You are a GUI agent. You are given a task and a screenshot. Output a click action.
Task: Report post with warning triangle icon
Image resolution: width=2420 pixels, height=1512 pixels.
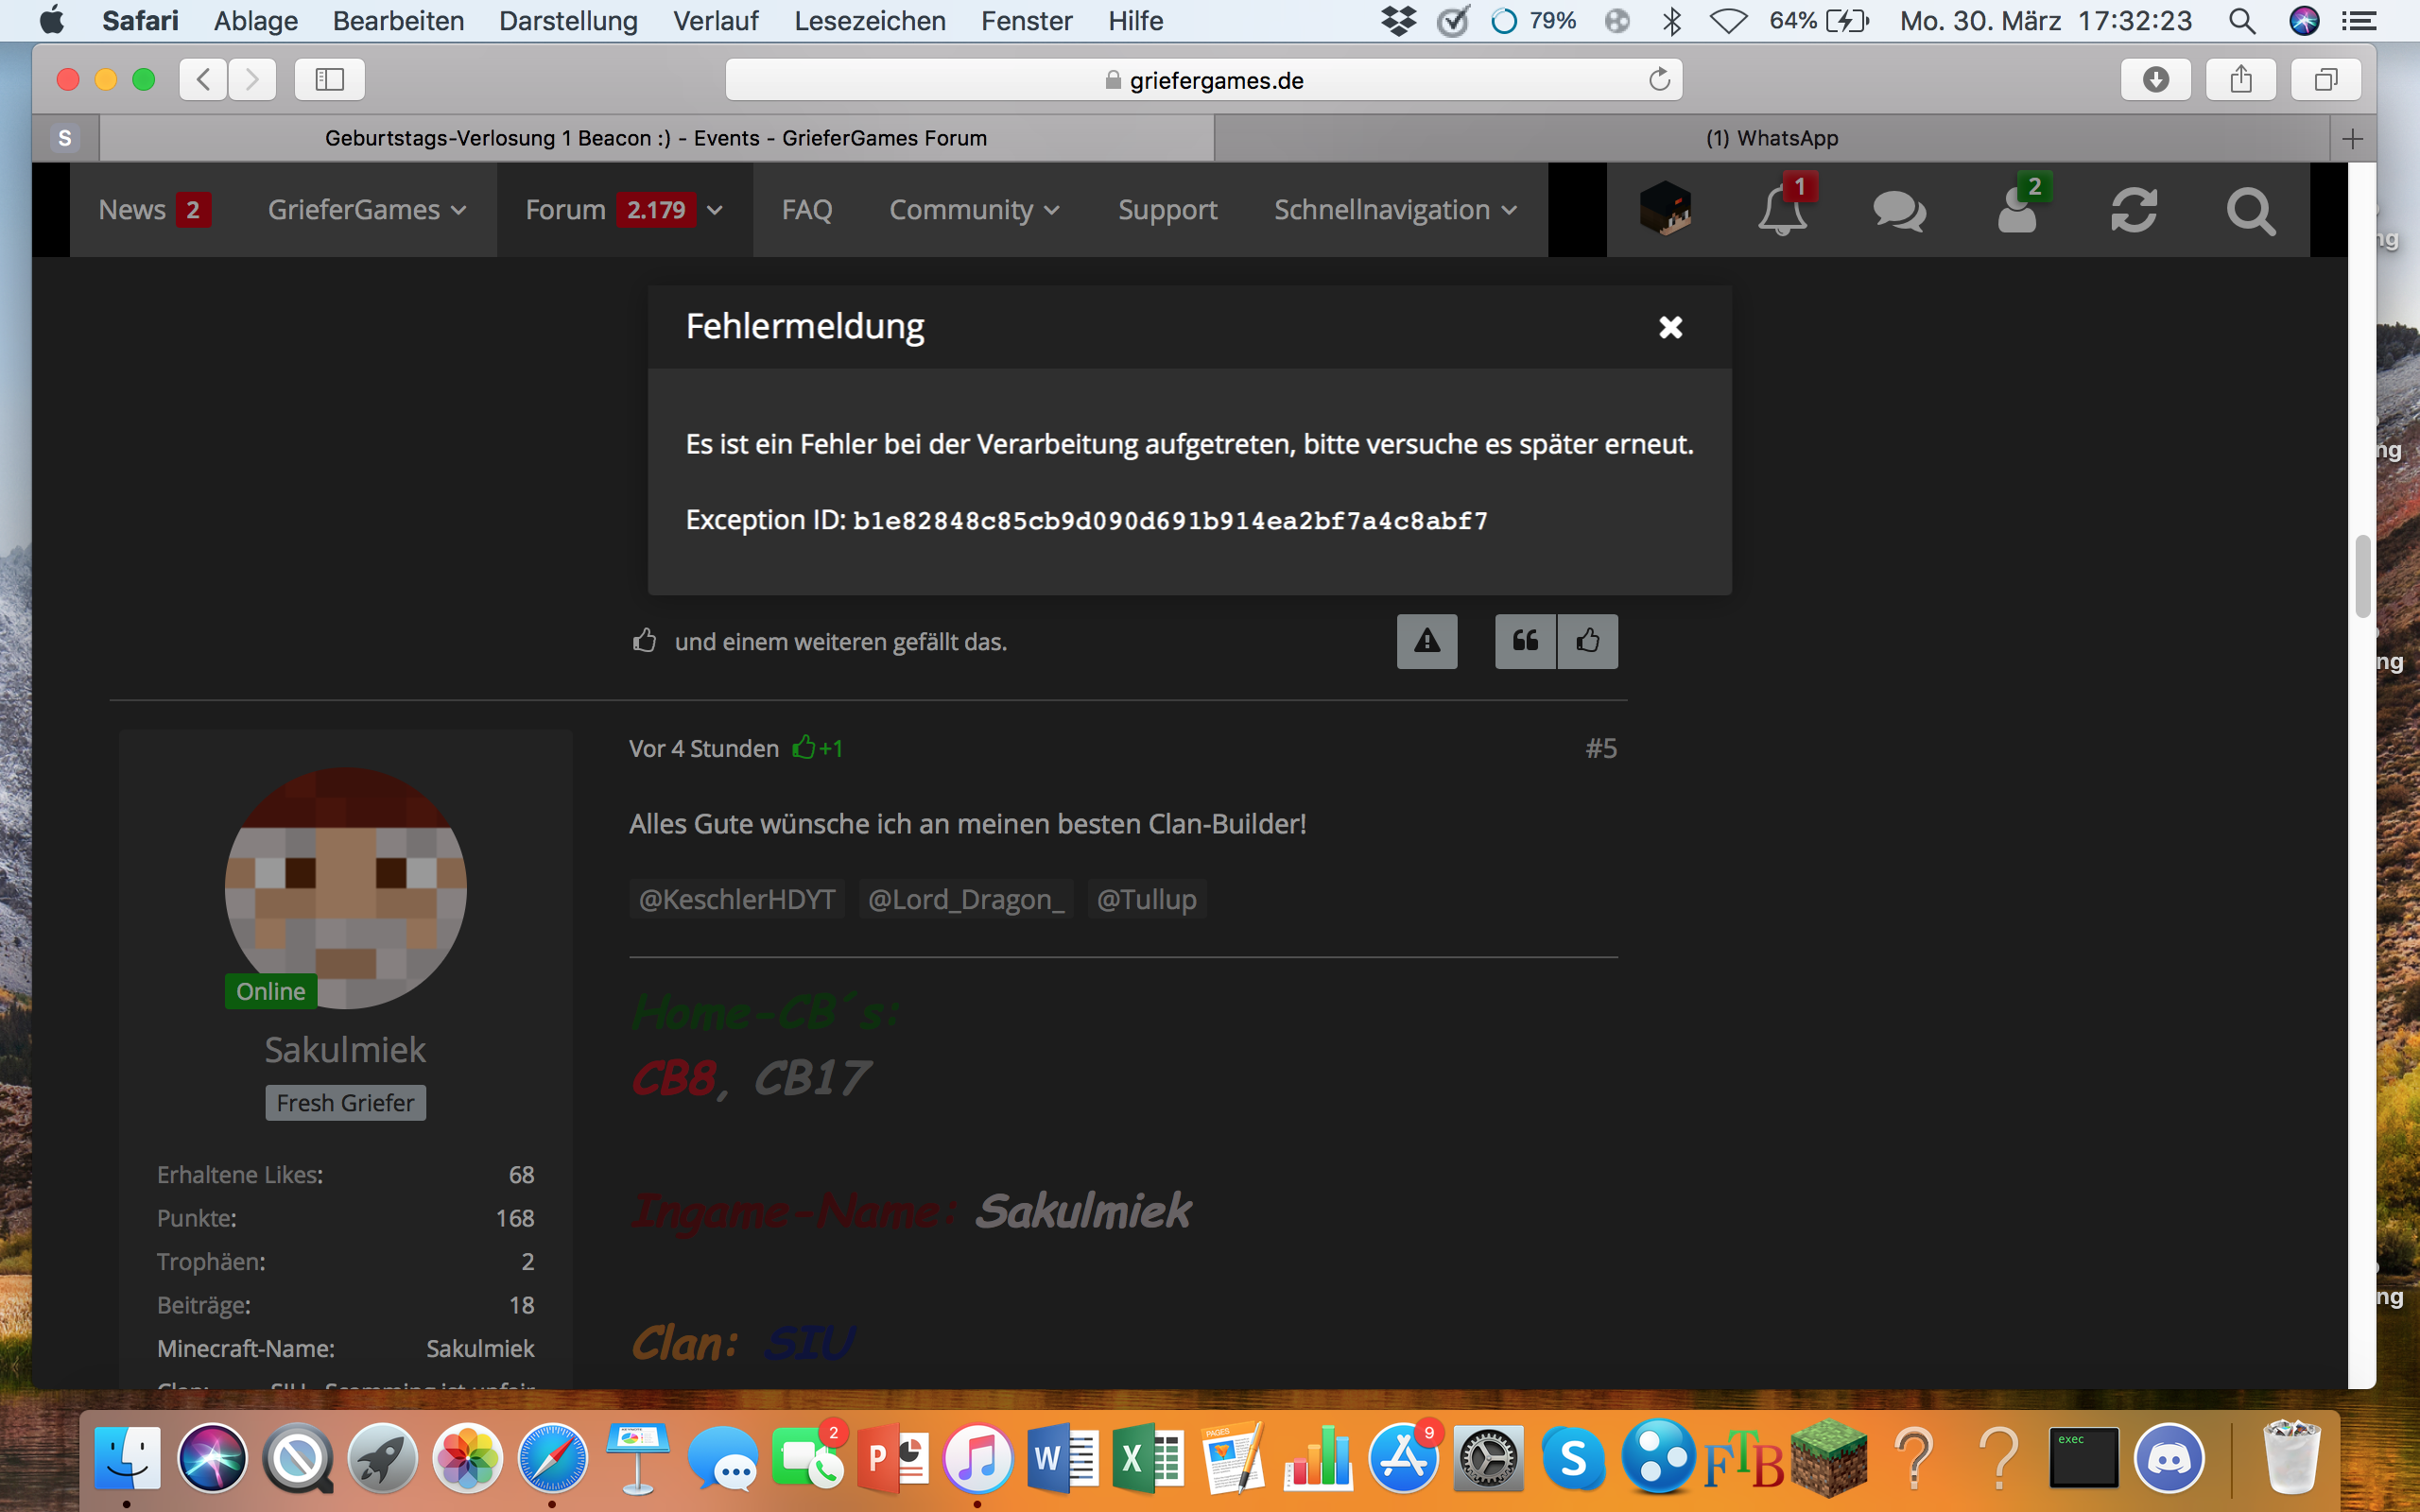tap(1427, 641)
